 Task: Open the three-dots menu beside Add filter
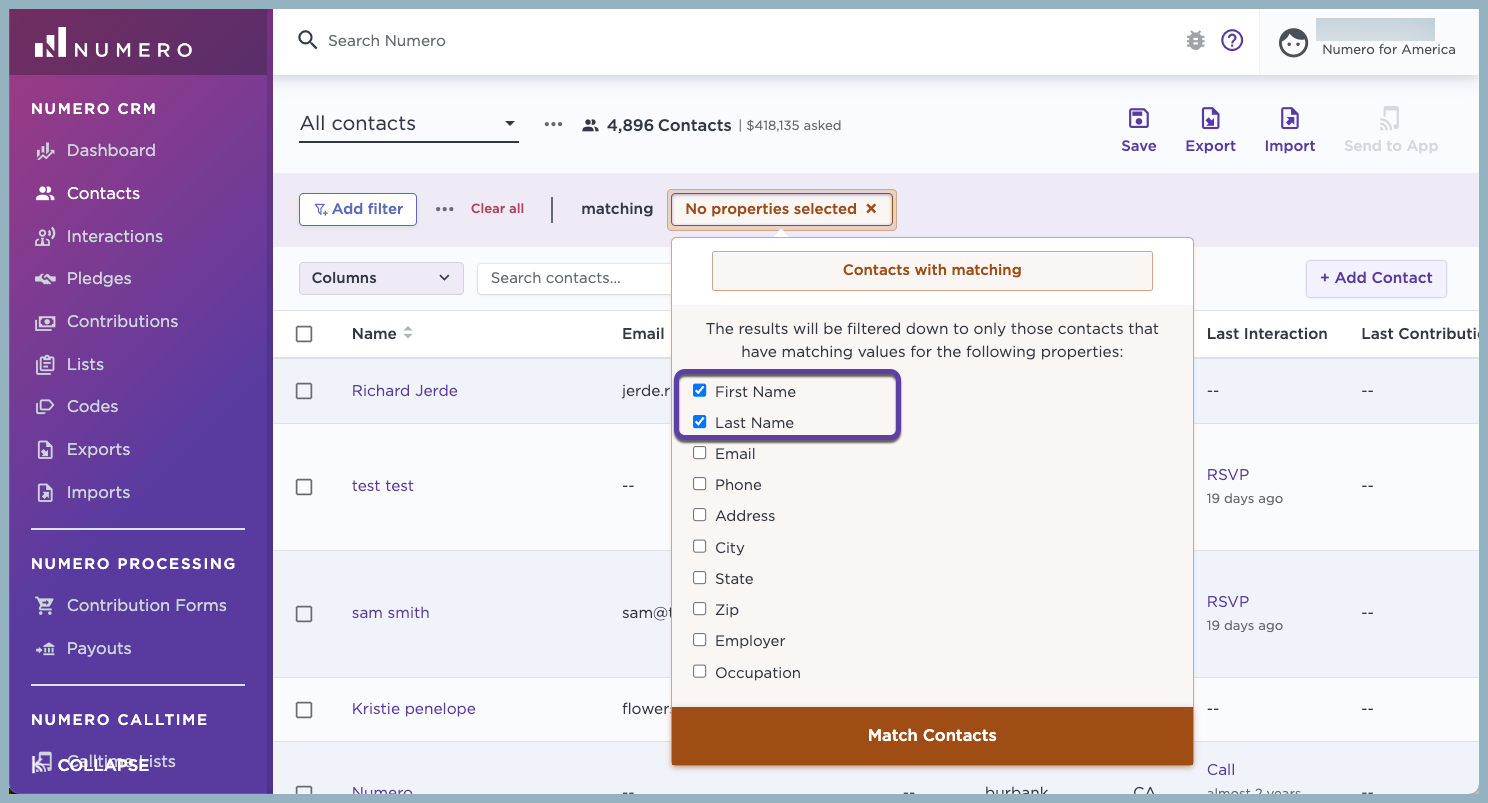coord(445,209)
